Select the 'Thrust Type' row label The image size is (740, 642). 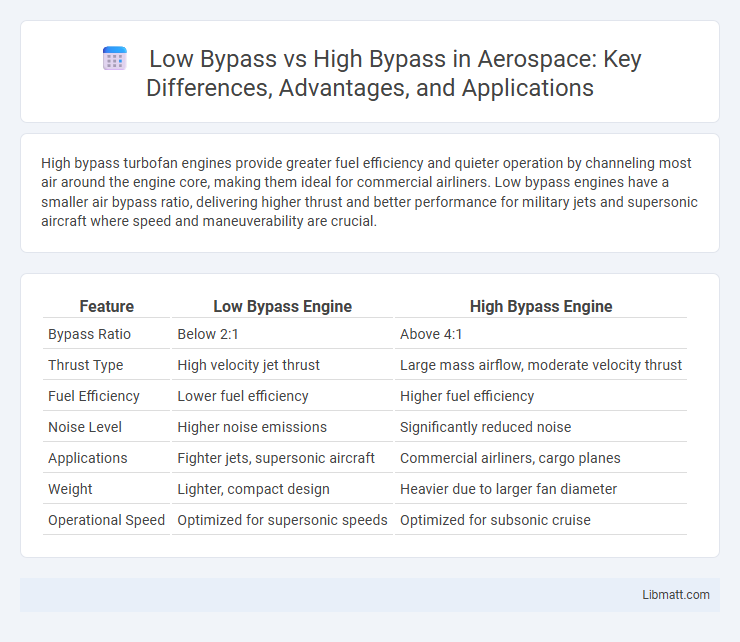[x=85, y=365]
